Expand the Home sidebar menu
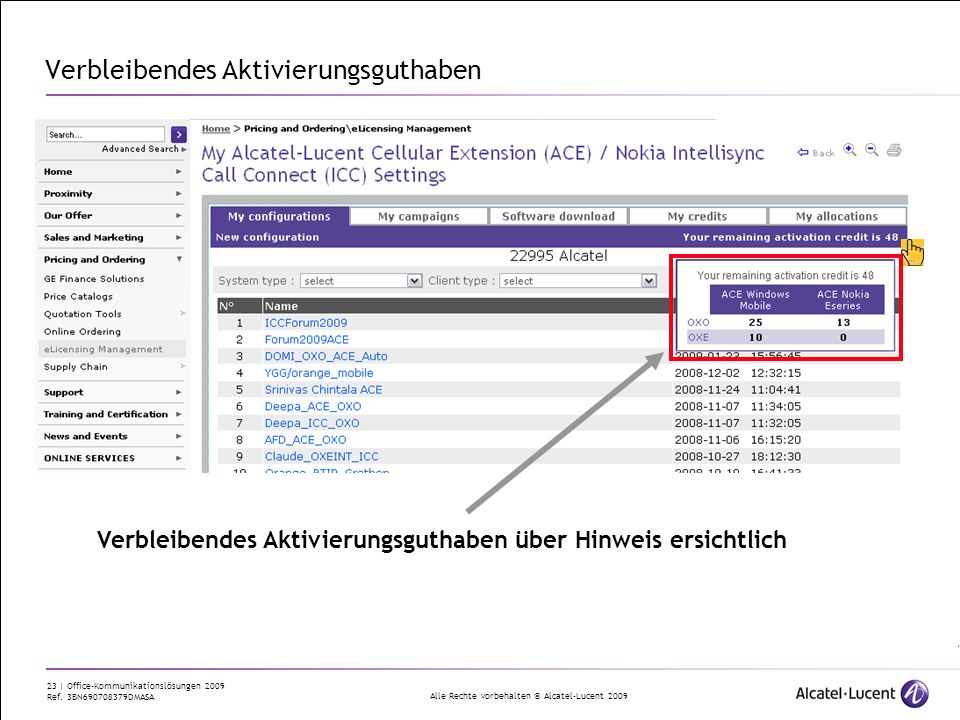Viewport: 960px width, 720px height. tap(112, 172)
